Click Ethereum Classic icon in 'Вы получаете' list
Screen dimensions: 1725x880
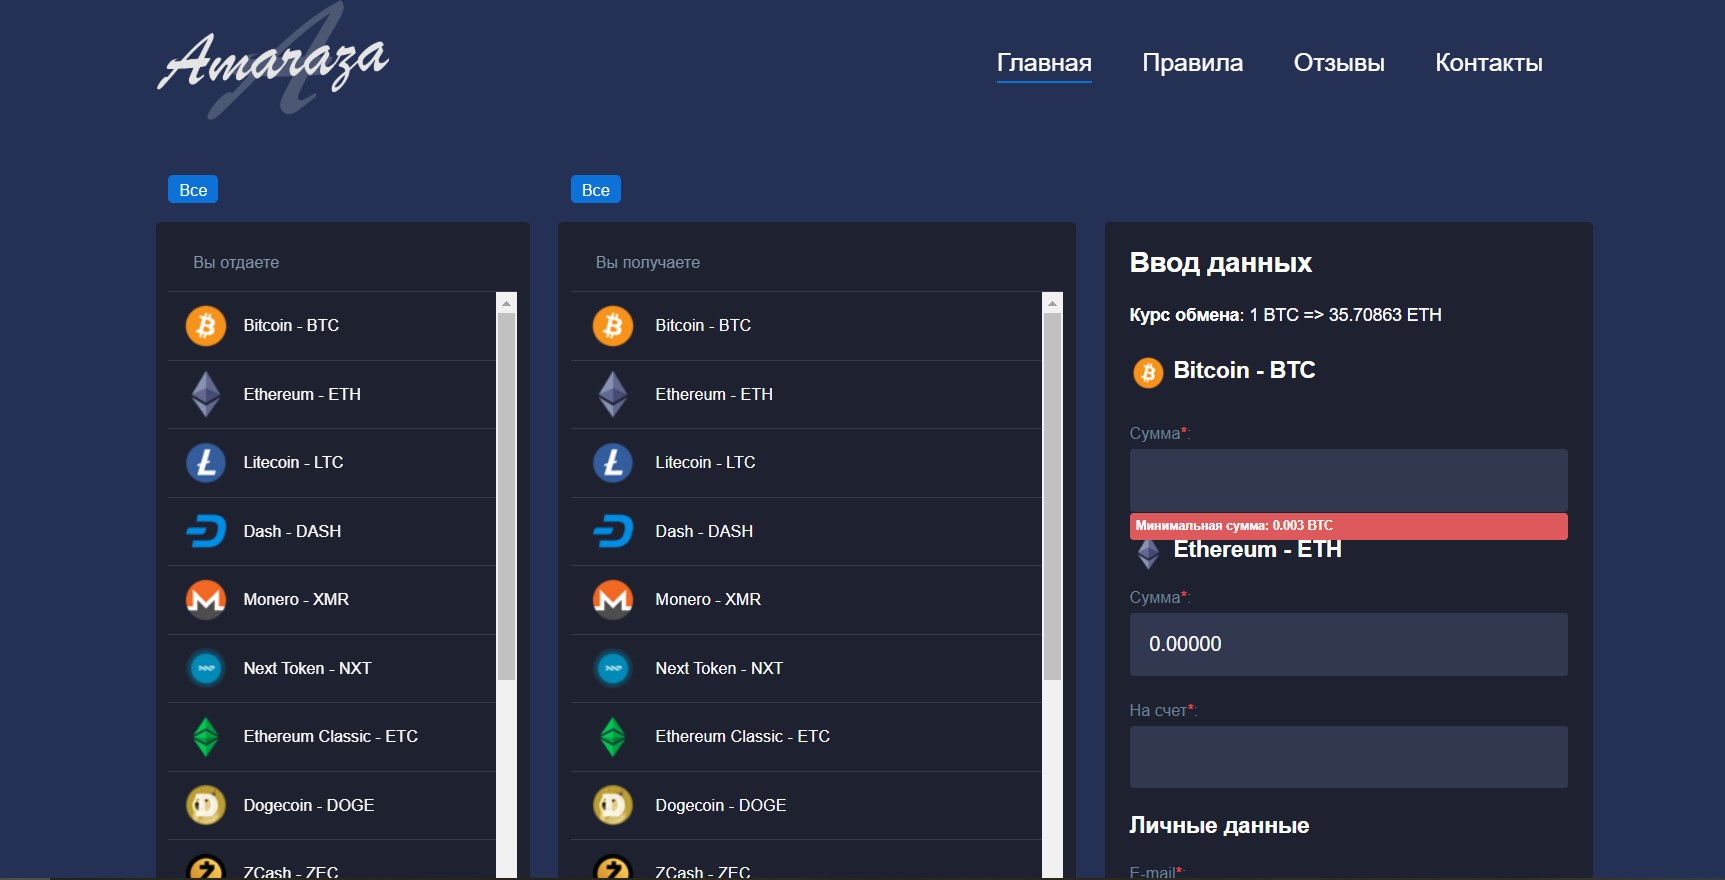[613, 737]
